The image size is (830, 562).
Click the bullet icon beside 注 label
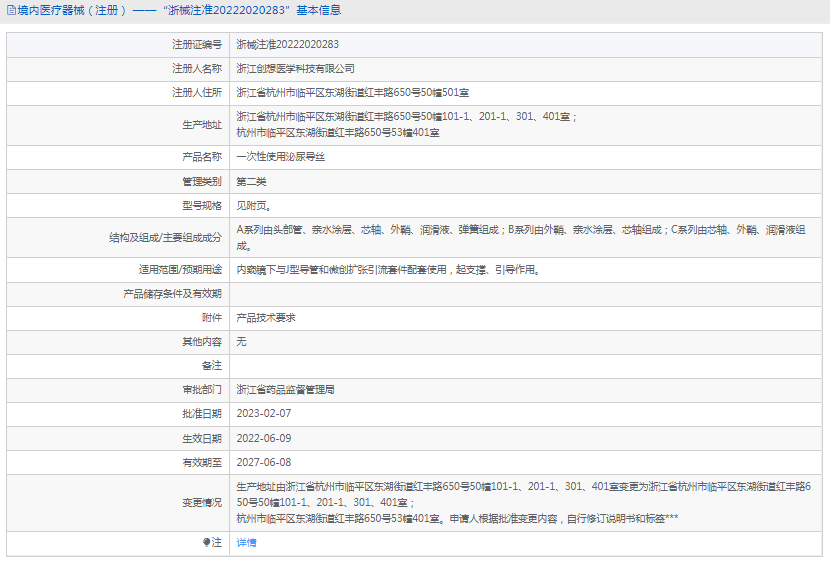[x=206, y=542]
